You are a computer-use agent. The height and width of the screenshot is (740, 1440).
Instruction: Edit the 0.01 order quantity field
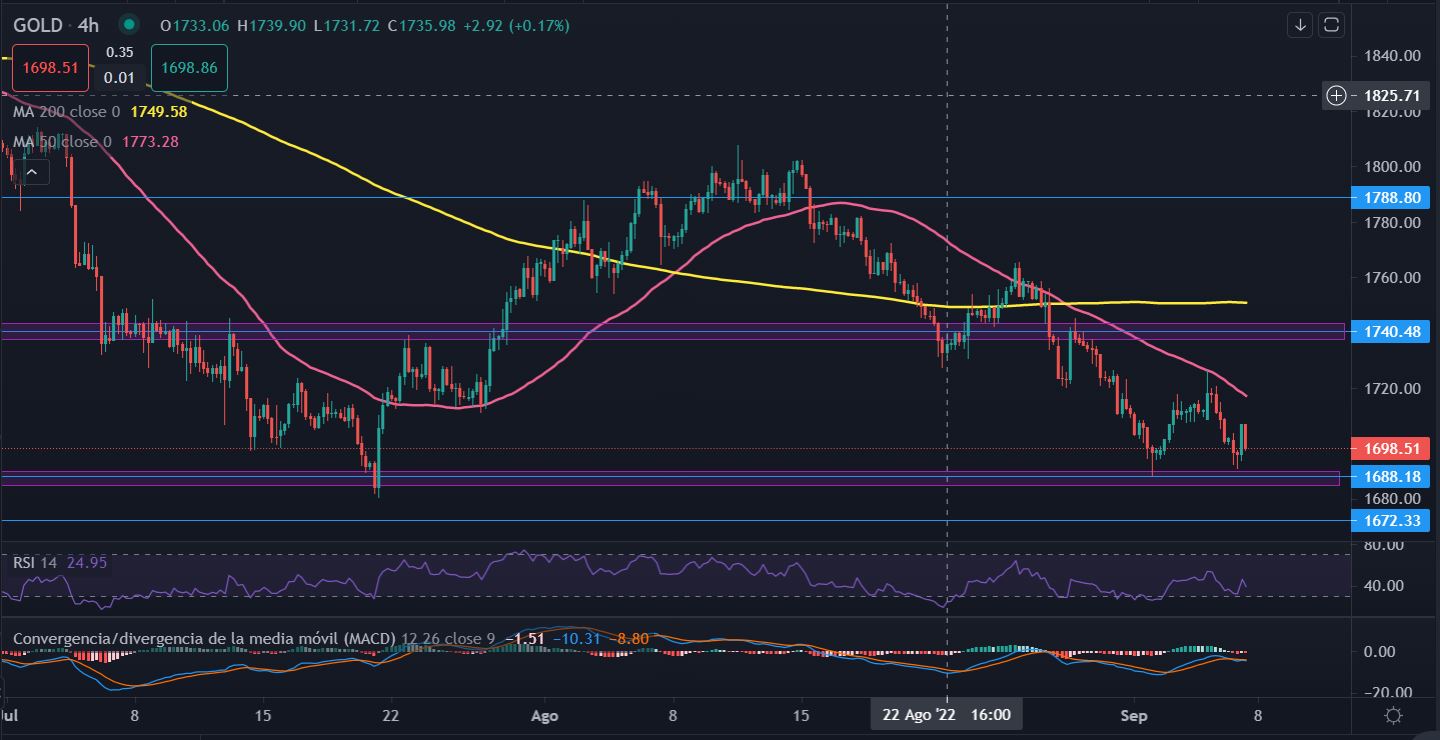click(x=120, y=78)
